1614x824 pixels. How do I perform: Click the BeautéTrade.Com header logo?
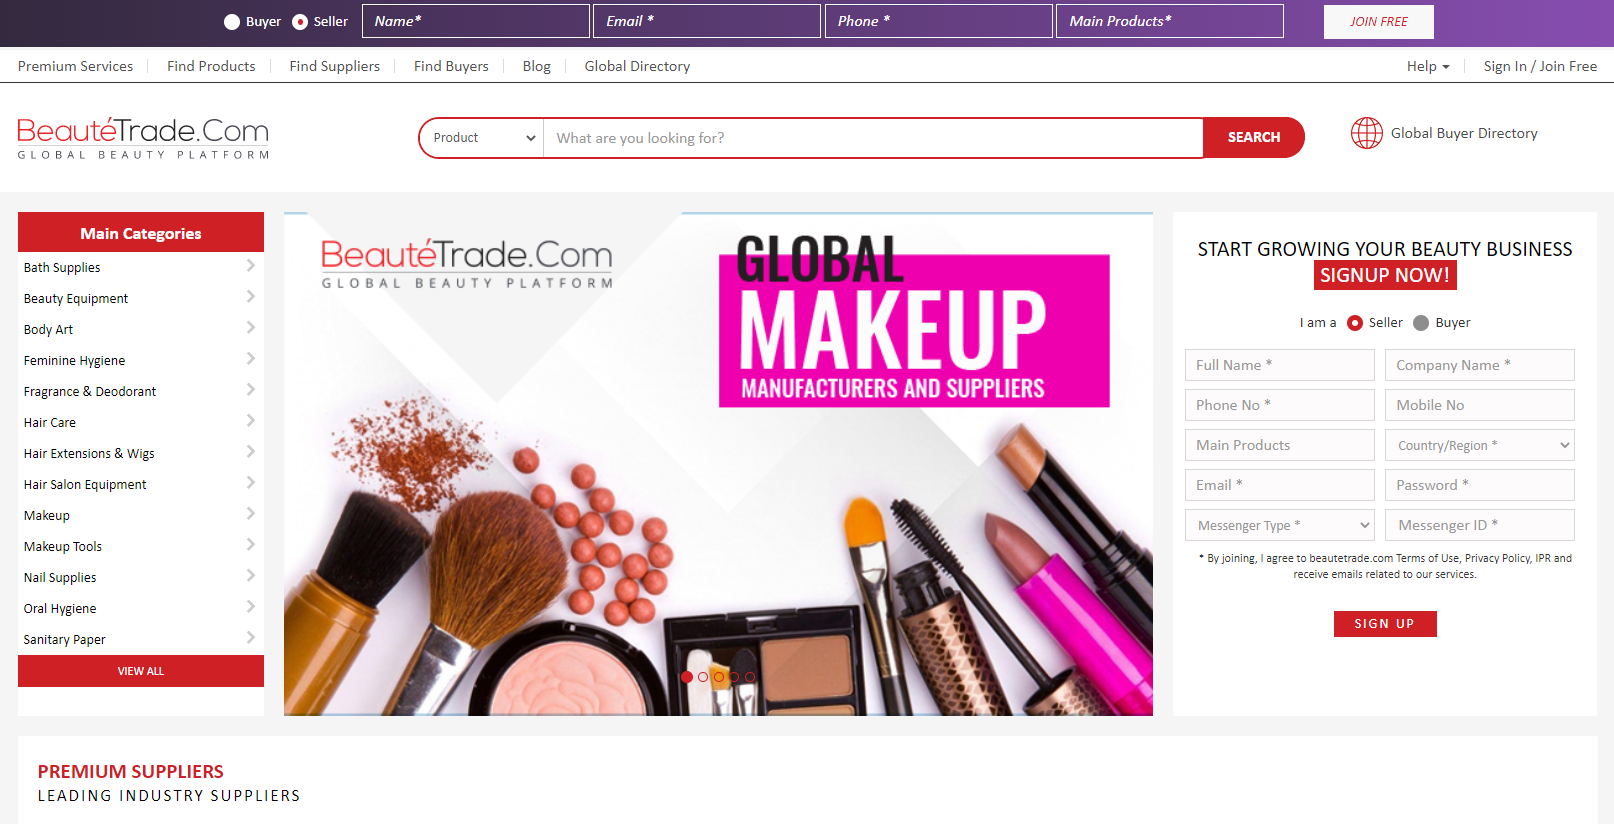point(143,138)
